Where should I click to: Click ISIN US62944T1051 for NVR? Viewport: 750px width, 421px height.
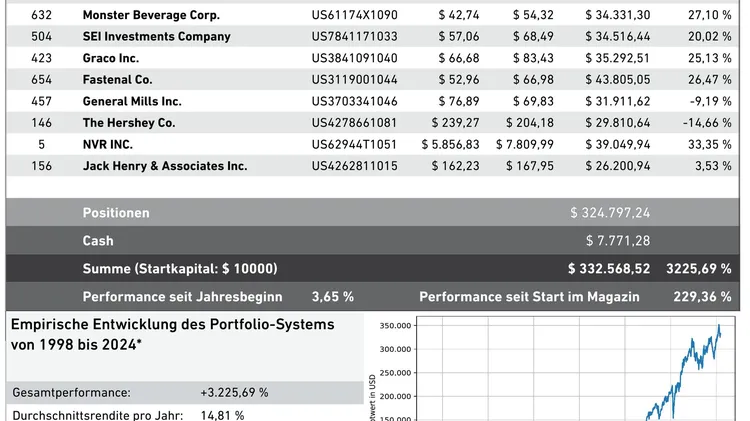[x=354, y=144]
